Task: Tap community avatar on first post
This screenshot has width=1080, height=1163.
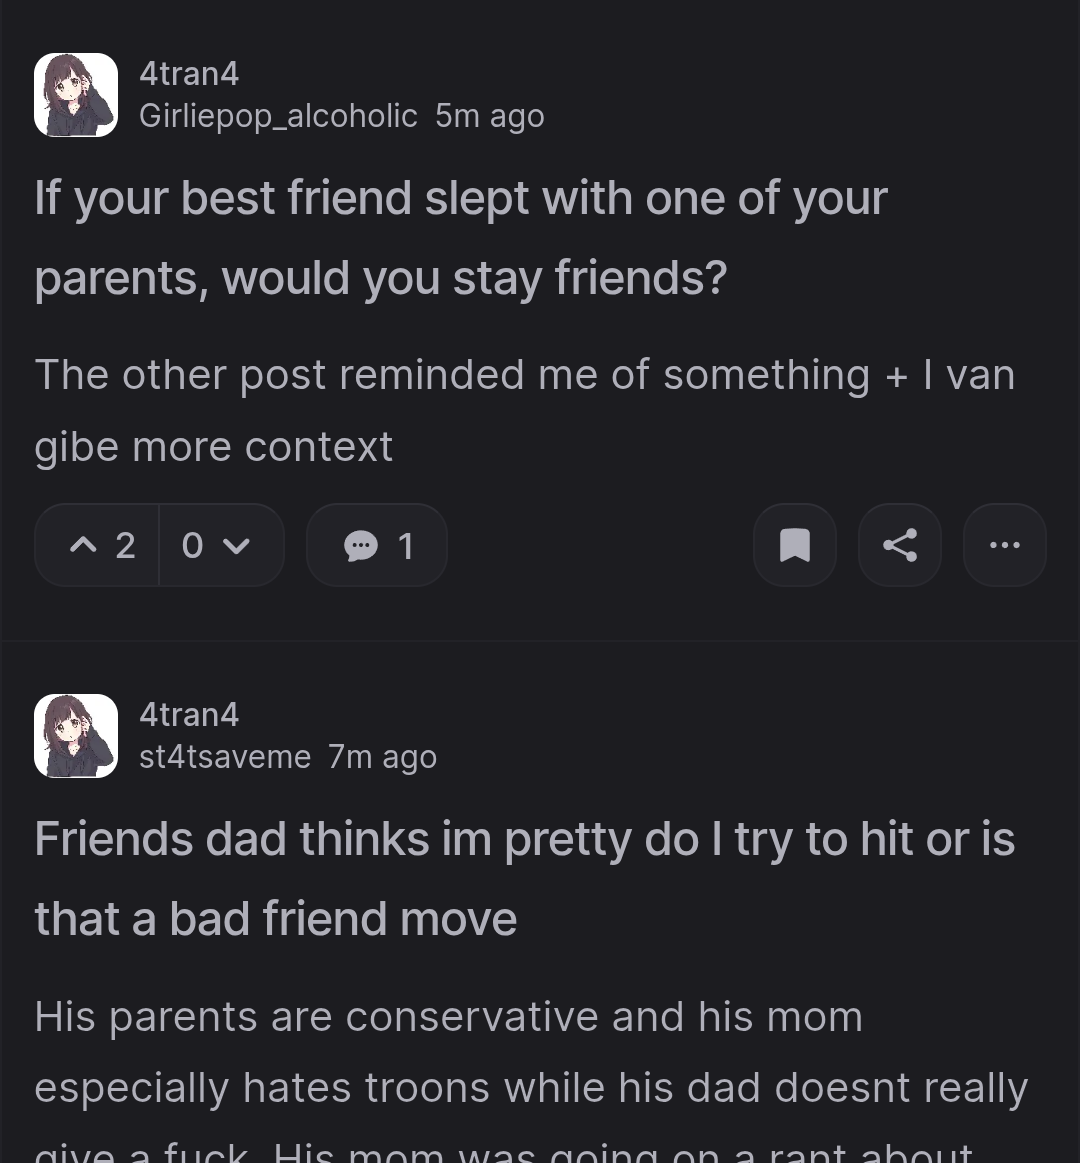Action: point(76,95)
